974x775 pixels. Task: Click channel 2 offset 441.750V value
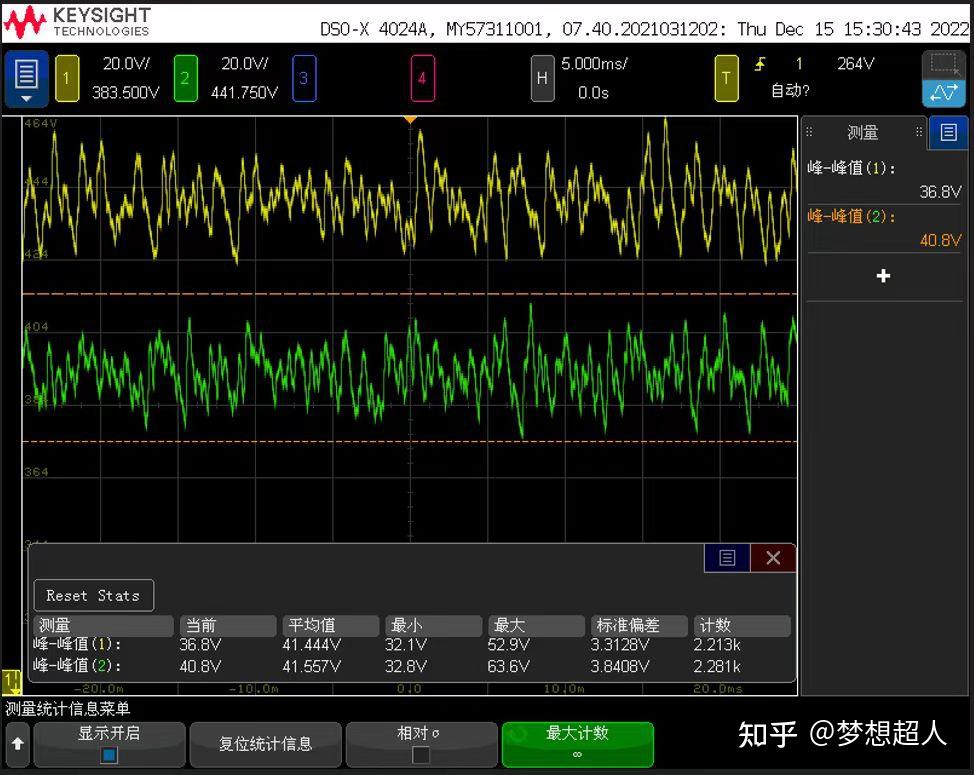244,93
